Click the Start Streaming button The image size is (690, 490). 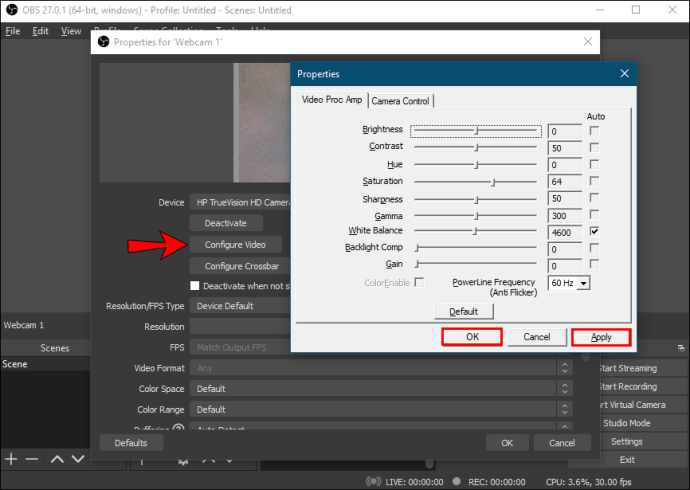642,368
